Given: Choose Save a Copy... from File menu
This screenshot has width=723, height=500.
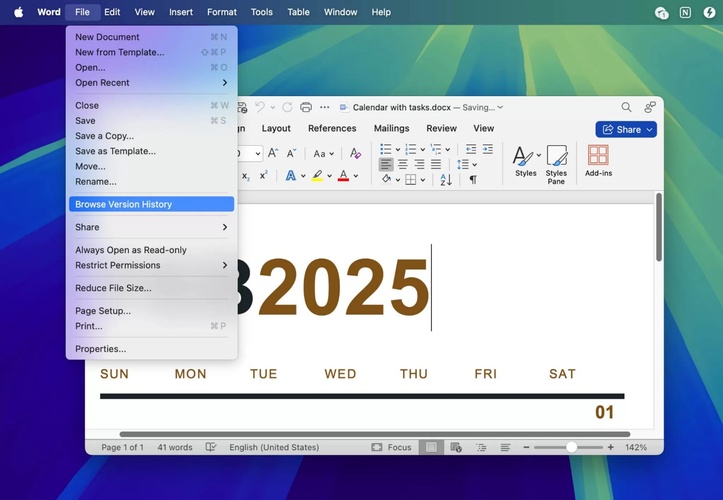Looking at the screenshot, I should [151, 136].
